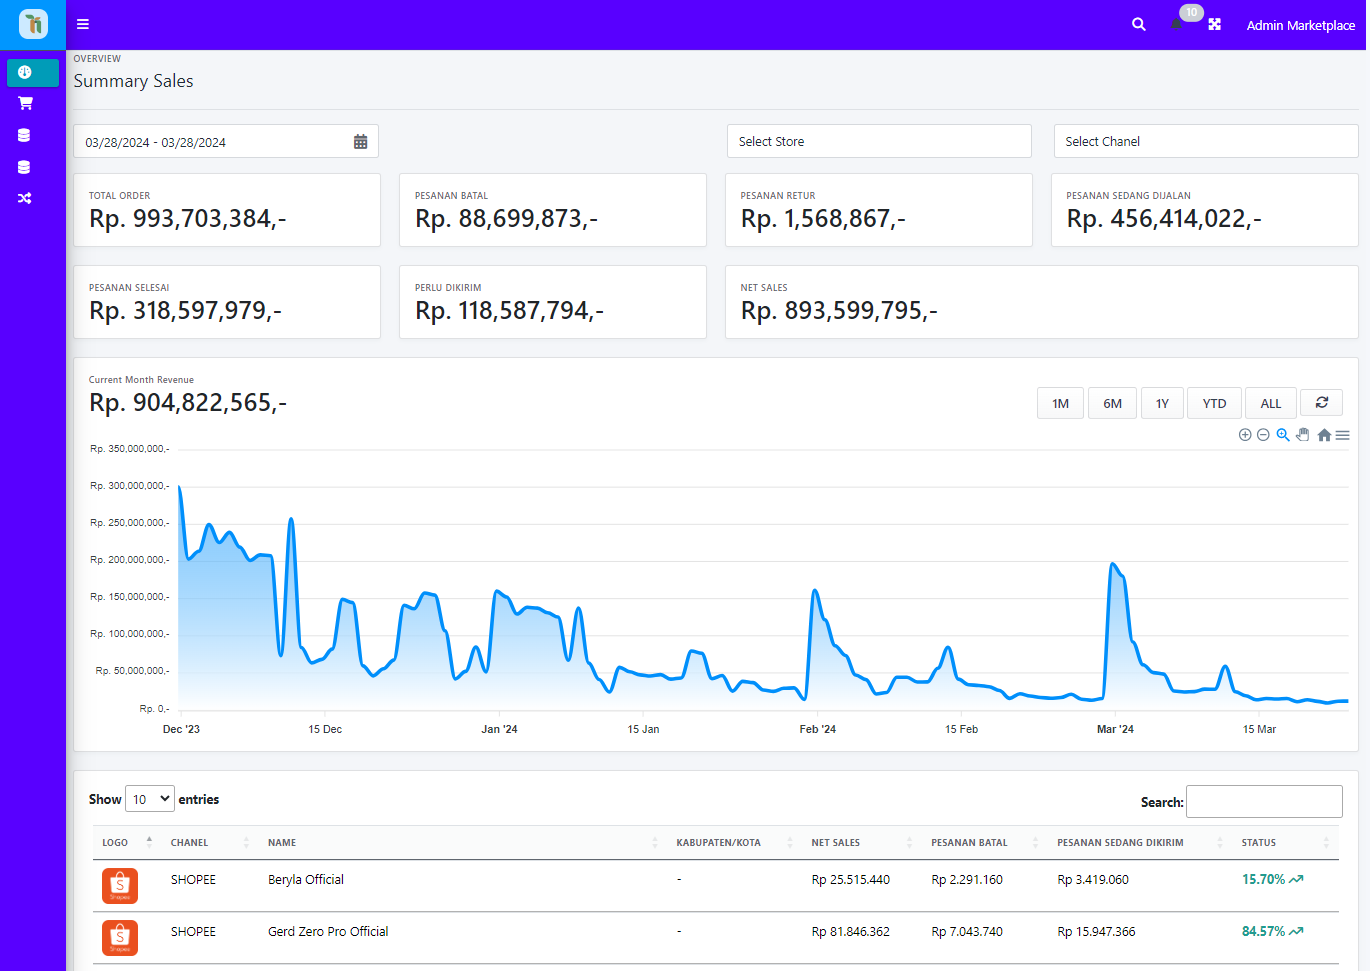Refresh the revenue chart
Viewport: 1370px width, 971px height.
coord(1321,402)
